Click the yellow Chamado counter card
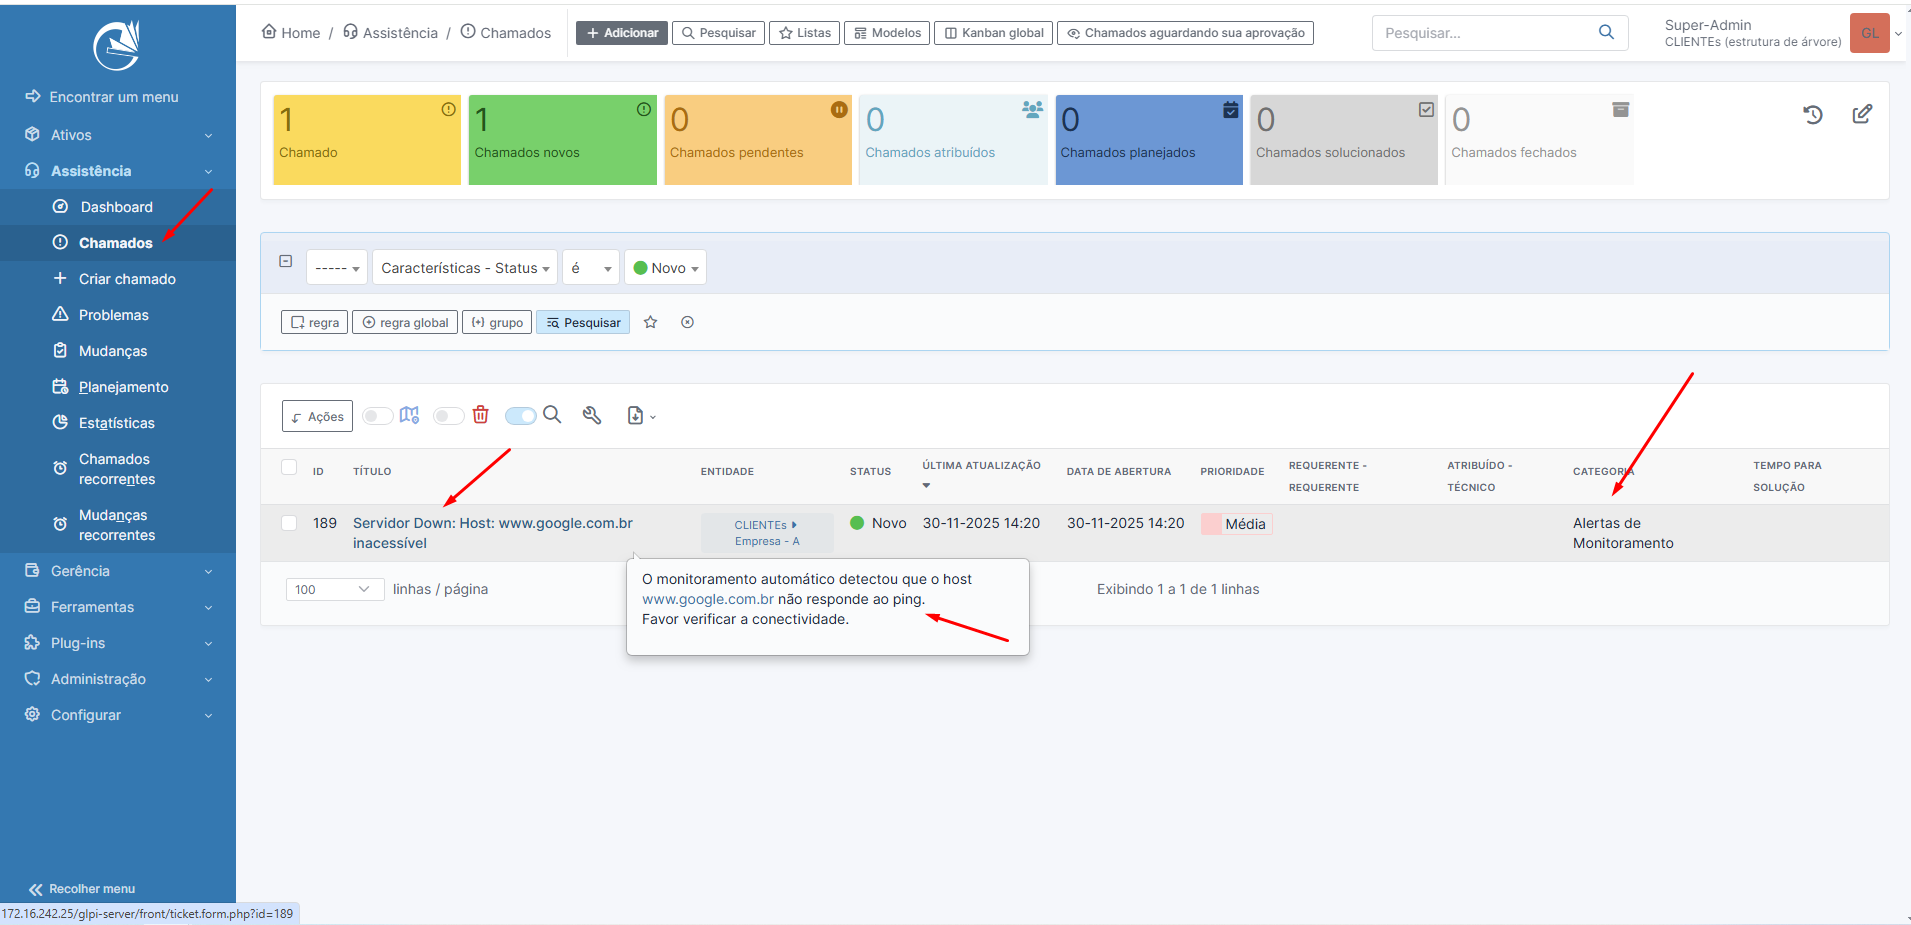This screenshot has width=1911, height=925. pos(367,140)
